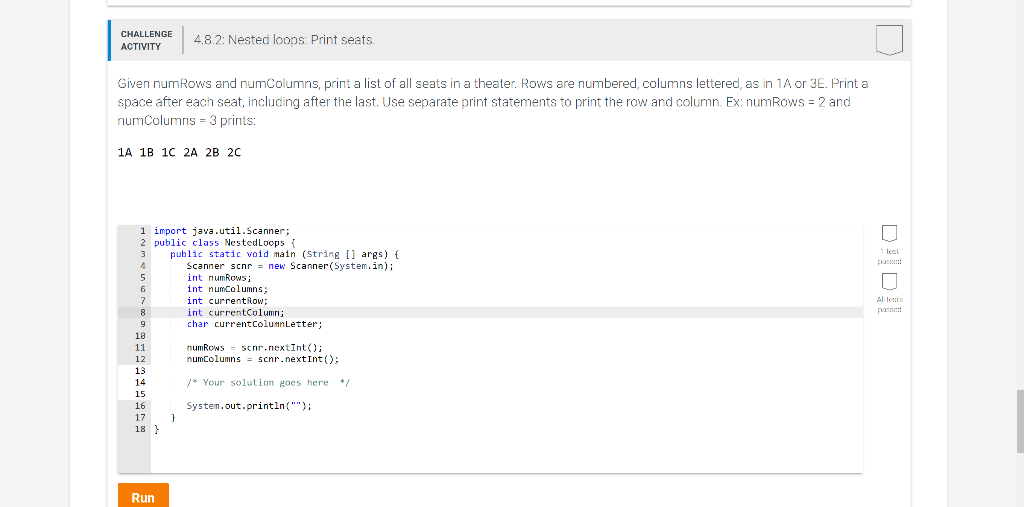Click line number 18 in the gutter
The width and height of the screenshot is (1024, 507).
tap(139, 429)
